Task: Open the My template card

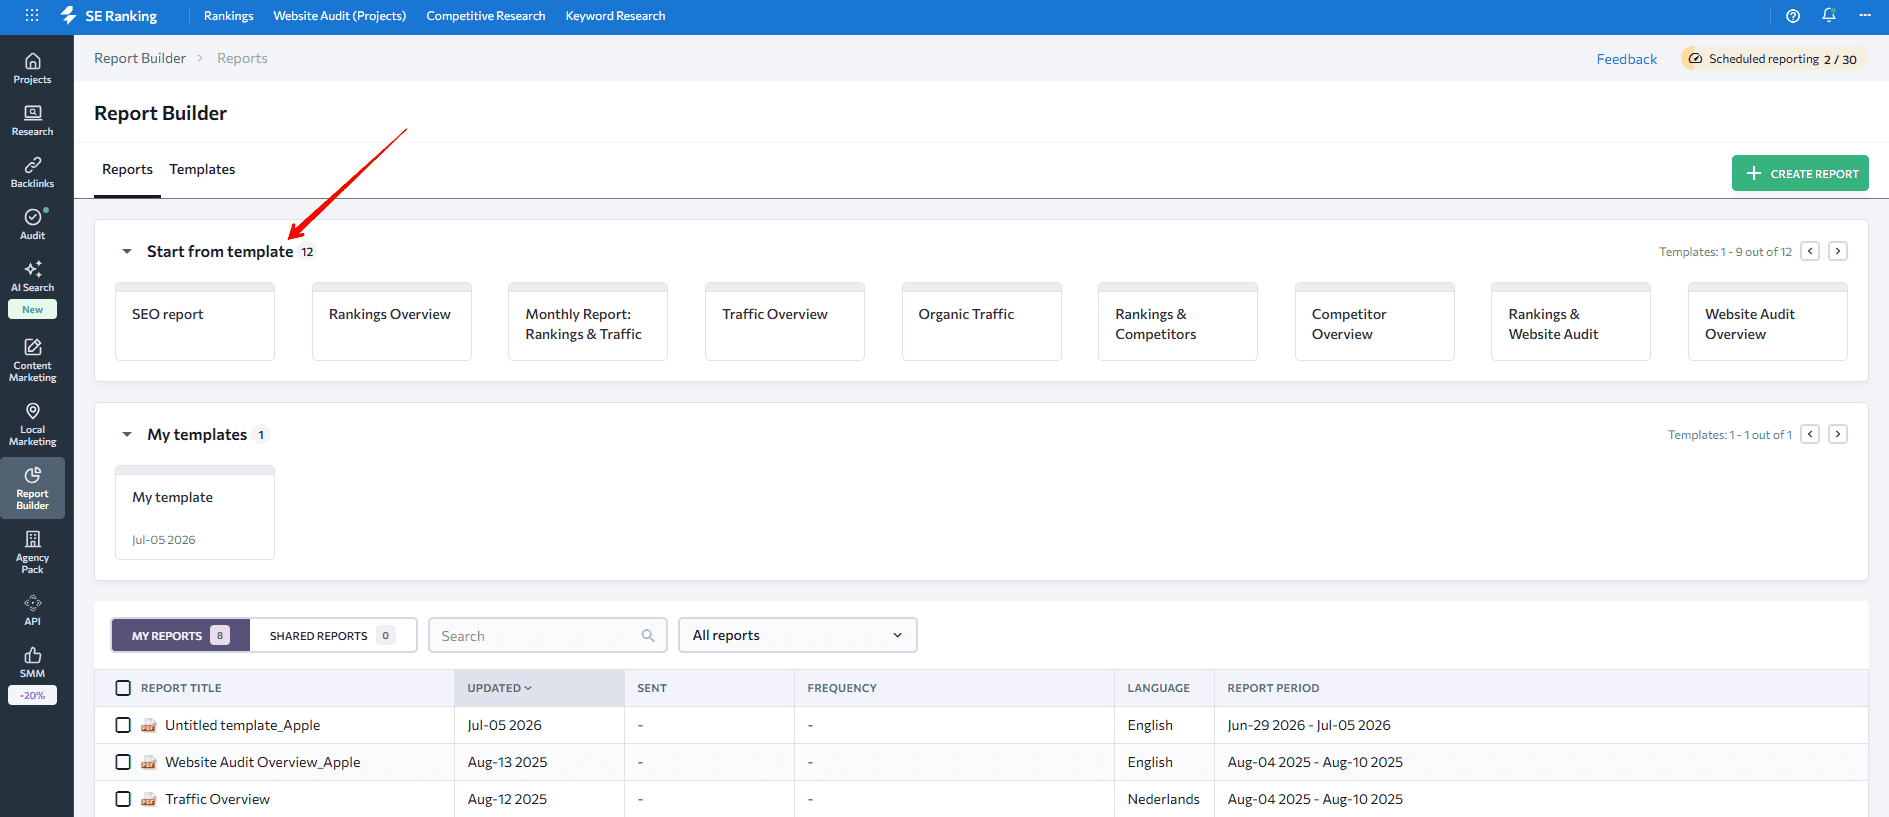Action: click(195, 512)
